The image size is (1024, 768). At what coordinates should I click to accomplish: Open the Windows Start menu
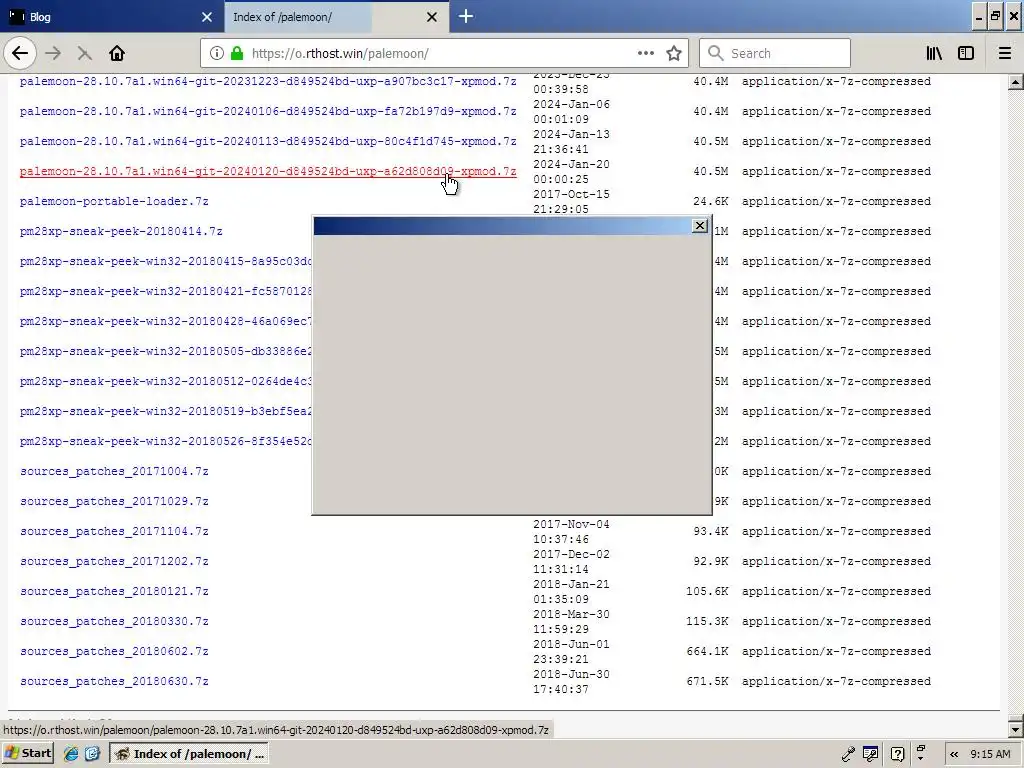click(x=27, y=754)
